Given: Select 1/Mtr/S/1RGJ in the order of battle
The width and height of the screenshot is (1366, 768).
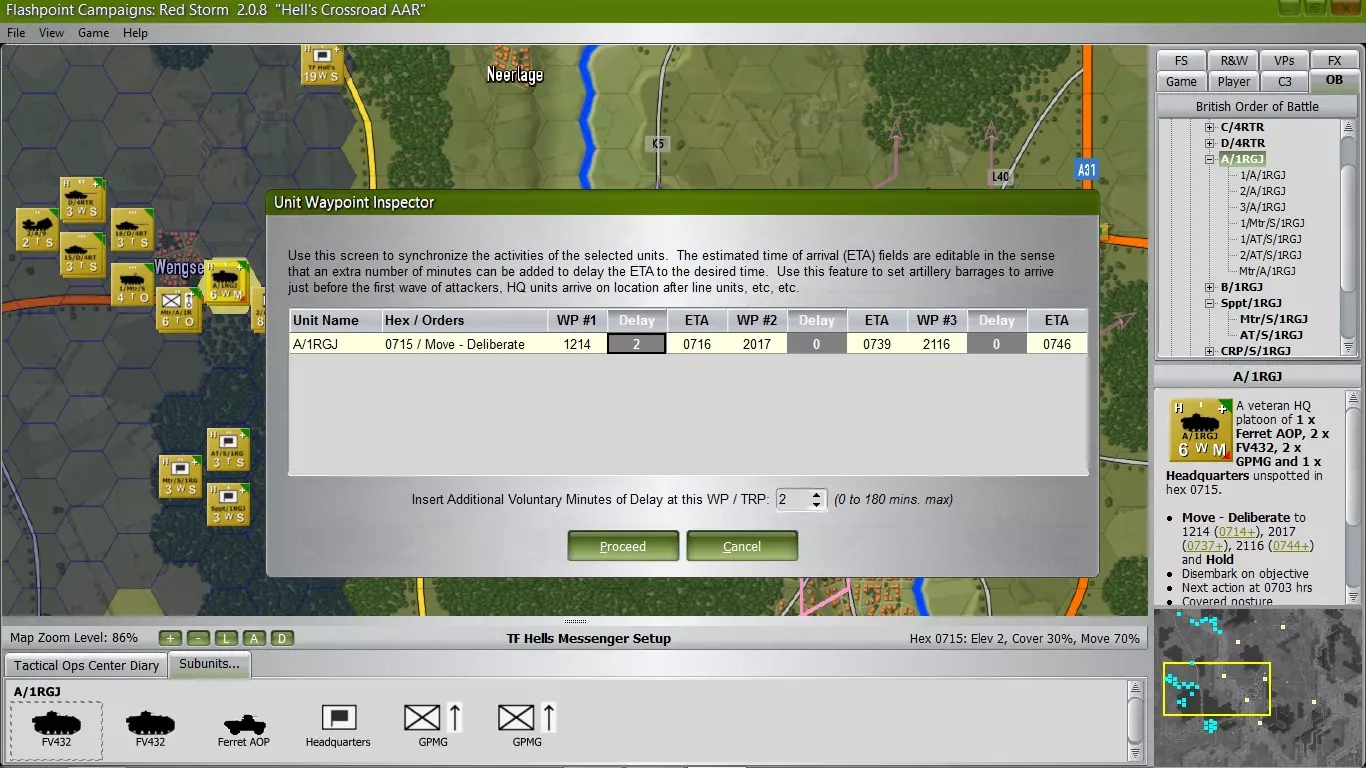Looking at the screenshot, I should click(1272, 223).
